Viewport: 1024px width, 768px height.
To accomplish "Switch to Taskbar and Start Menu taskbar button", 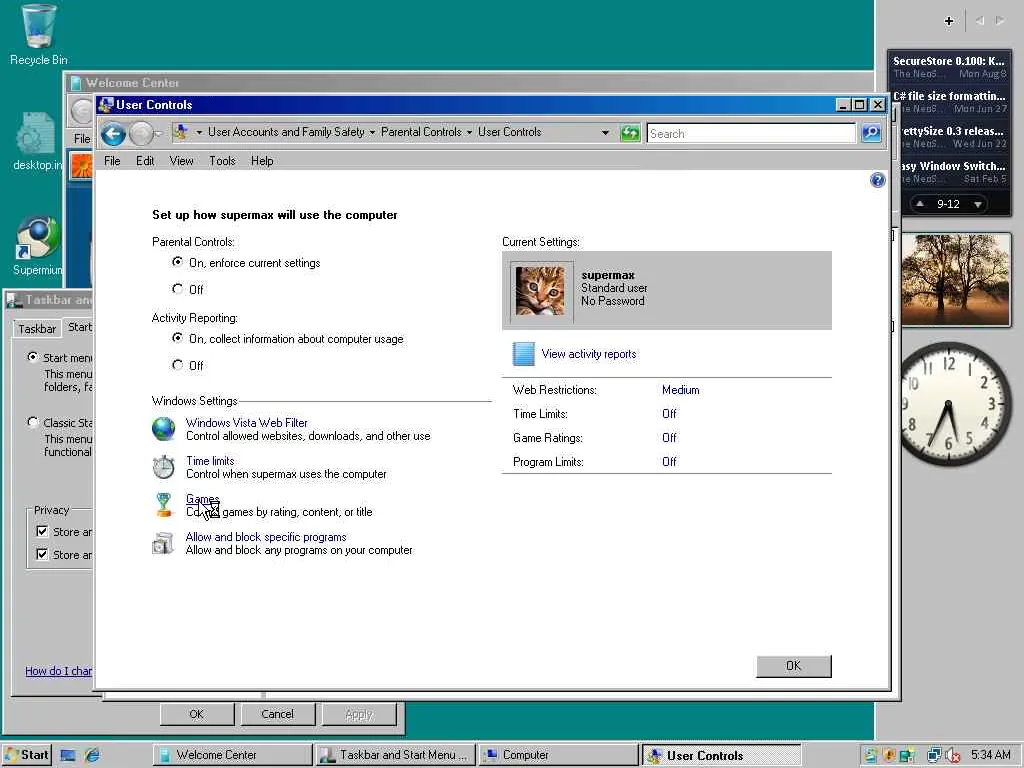I will click(394, 755).
